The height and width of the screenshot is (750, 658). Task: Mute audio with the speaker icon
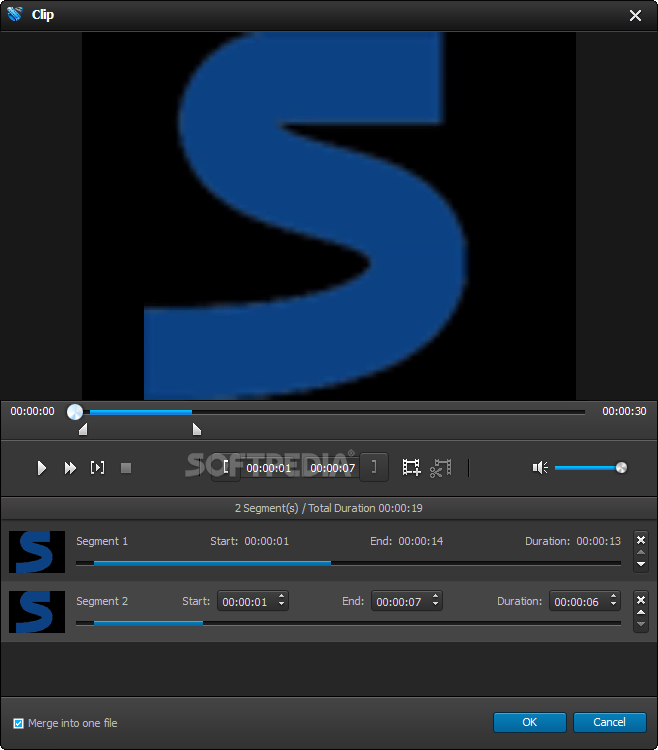(540, 467)
